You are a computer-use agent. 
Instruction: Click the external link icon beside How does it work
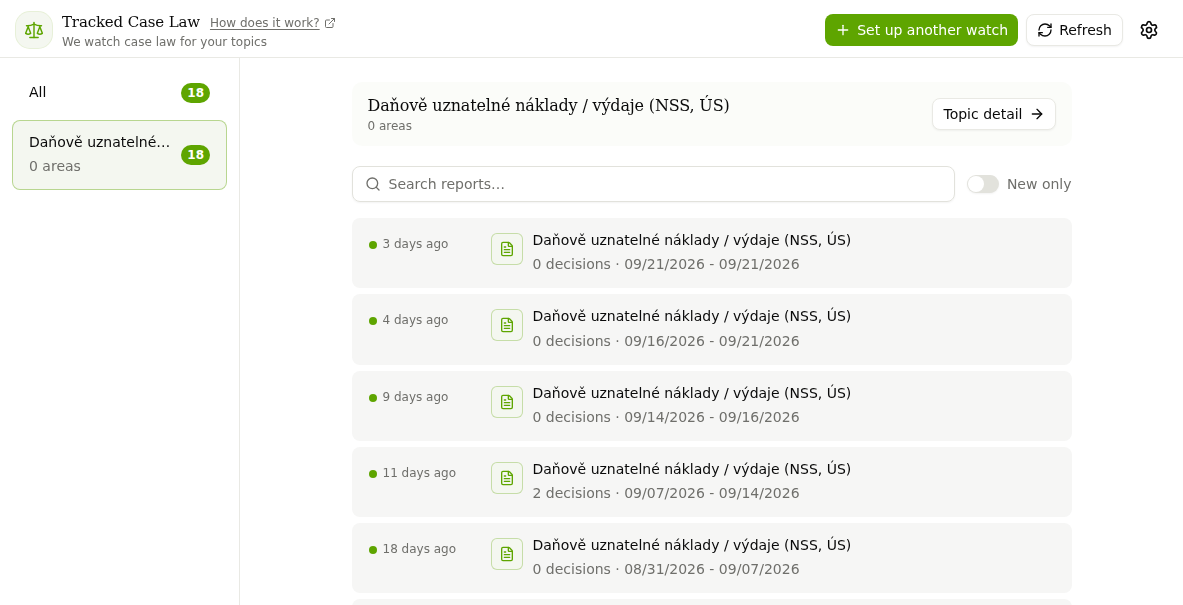(x=330, y=23)
